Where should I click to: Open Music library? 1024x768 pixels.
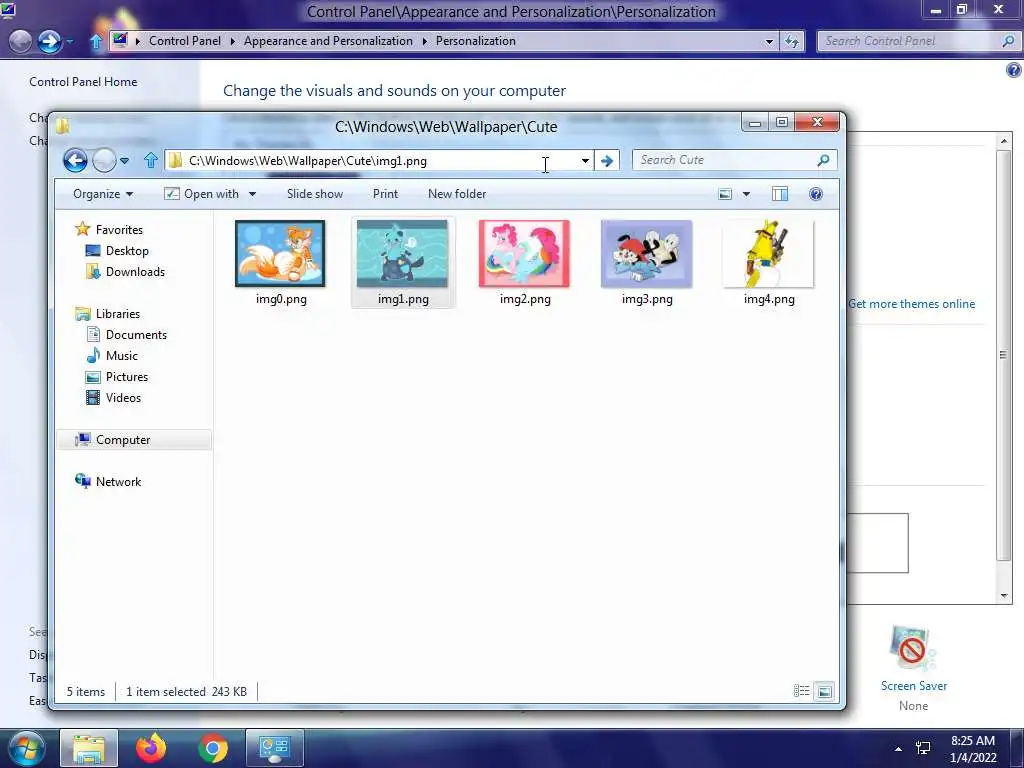click(112, 355)
